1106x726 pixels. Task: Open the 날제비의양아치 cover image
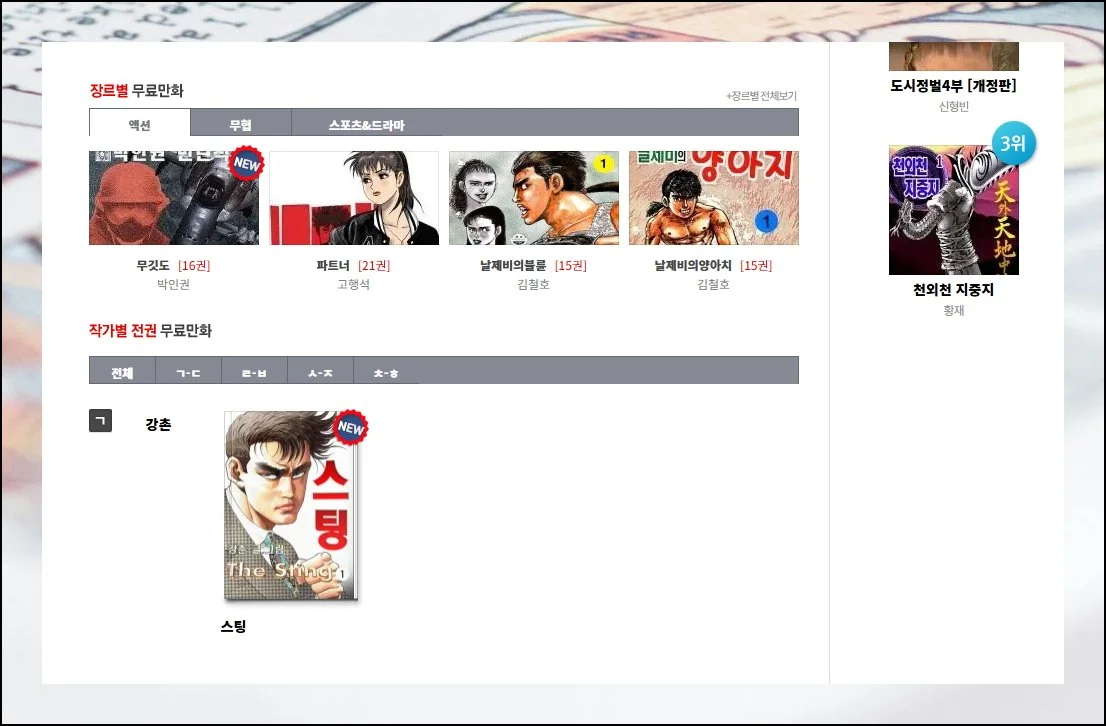coord(713,198)
